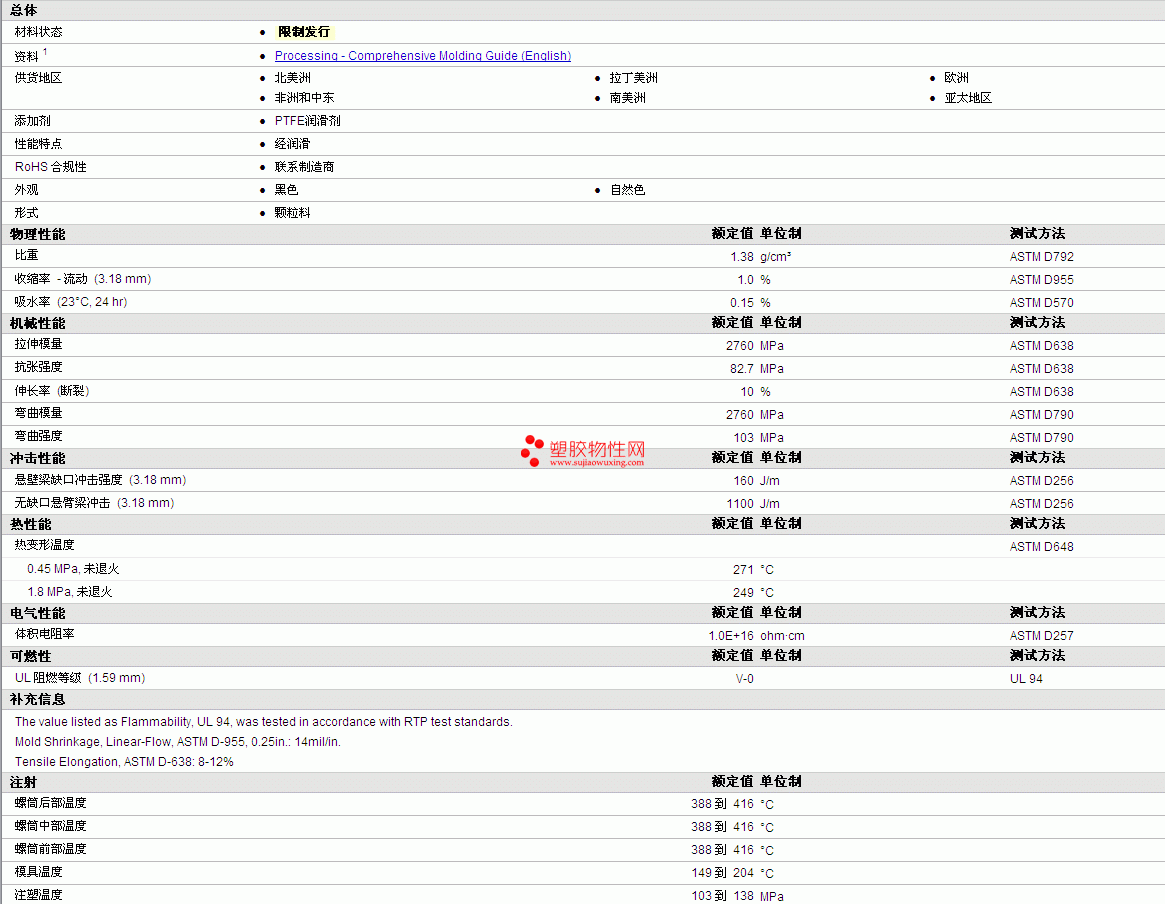Open Processing - Comprehensive Molding Guide link
1165x904 pixels.
423,56
